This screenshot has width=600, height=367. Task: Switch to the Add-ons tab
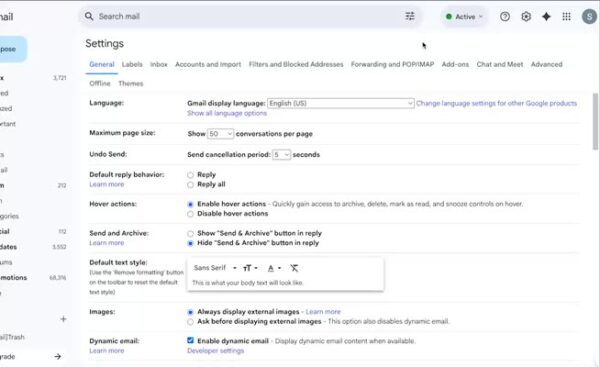pyautogui.click(x=455, y=64)
